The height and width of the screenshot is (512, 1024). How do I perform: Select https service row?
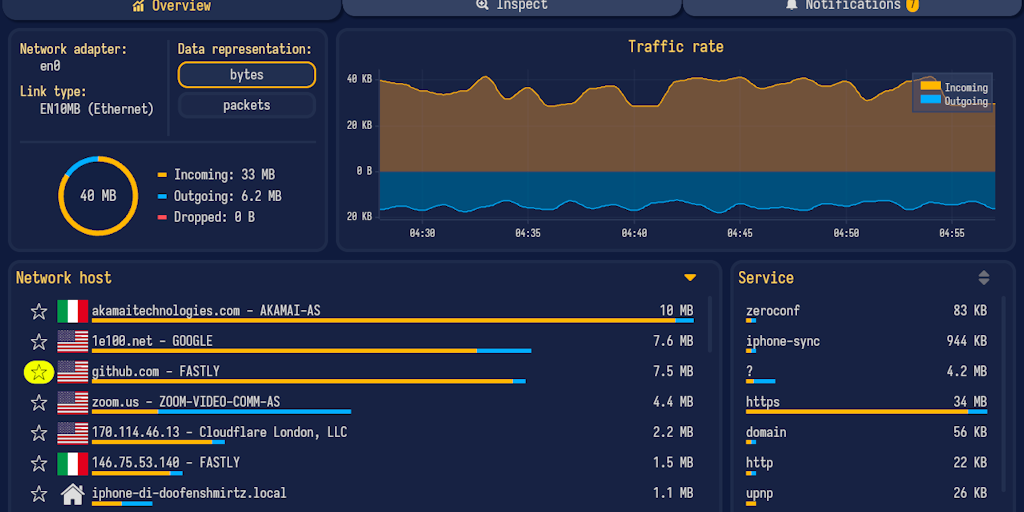pos(867,404)
